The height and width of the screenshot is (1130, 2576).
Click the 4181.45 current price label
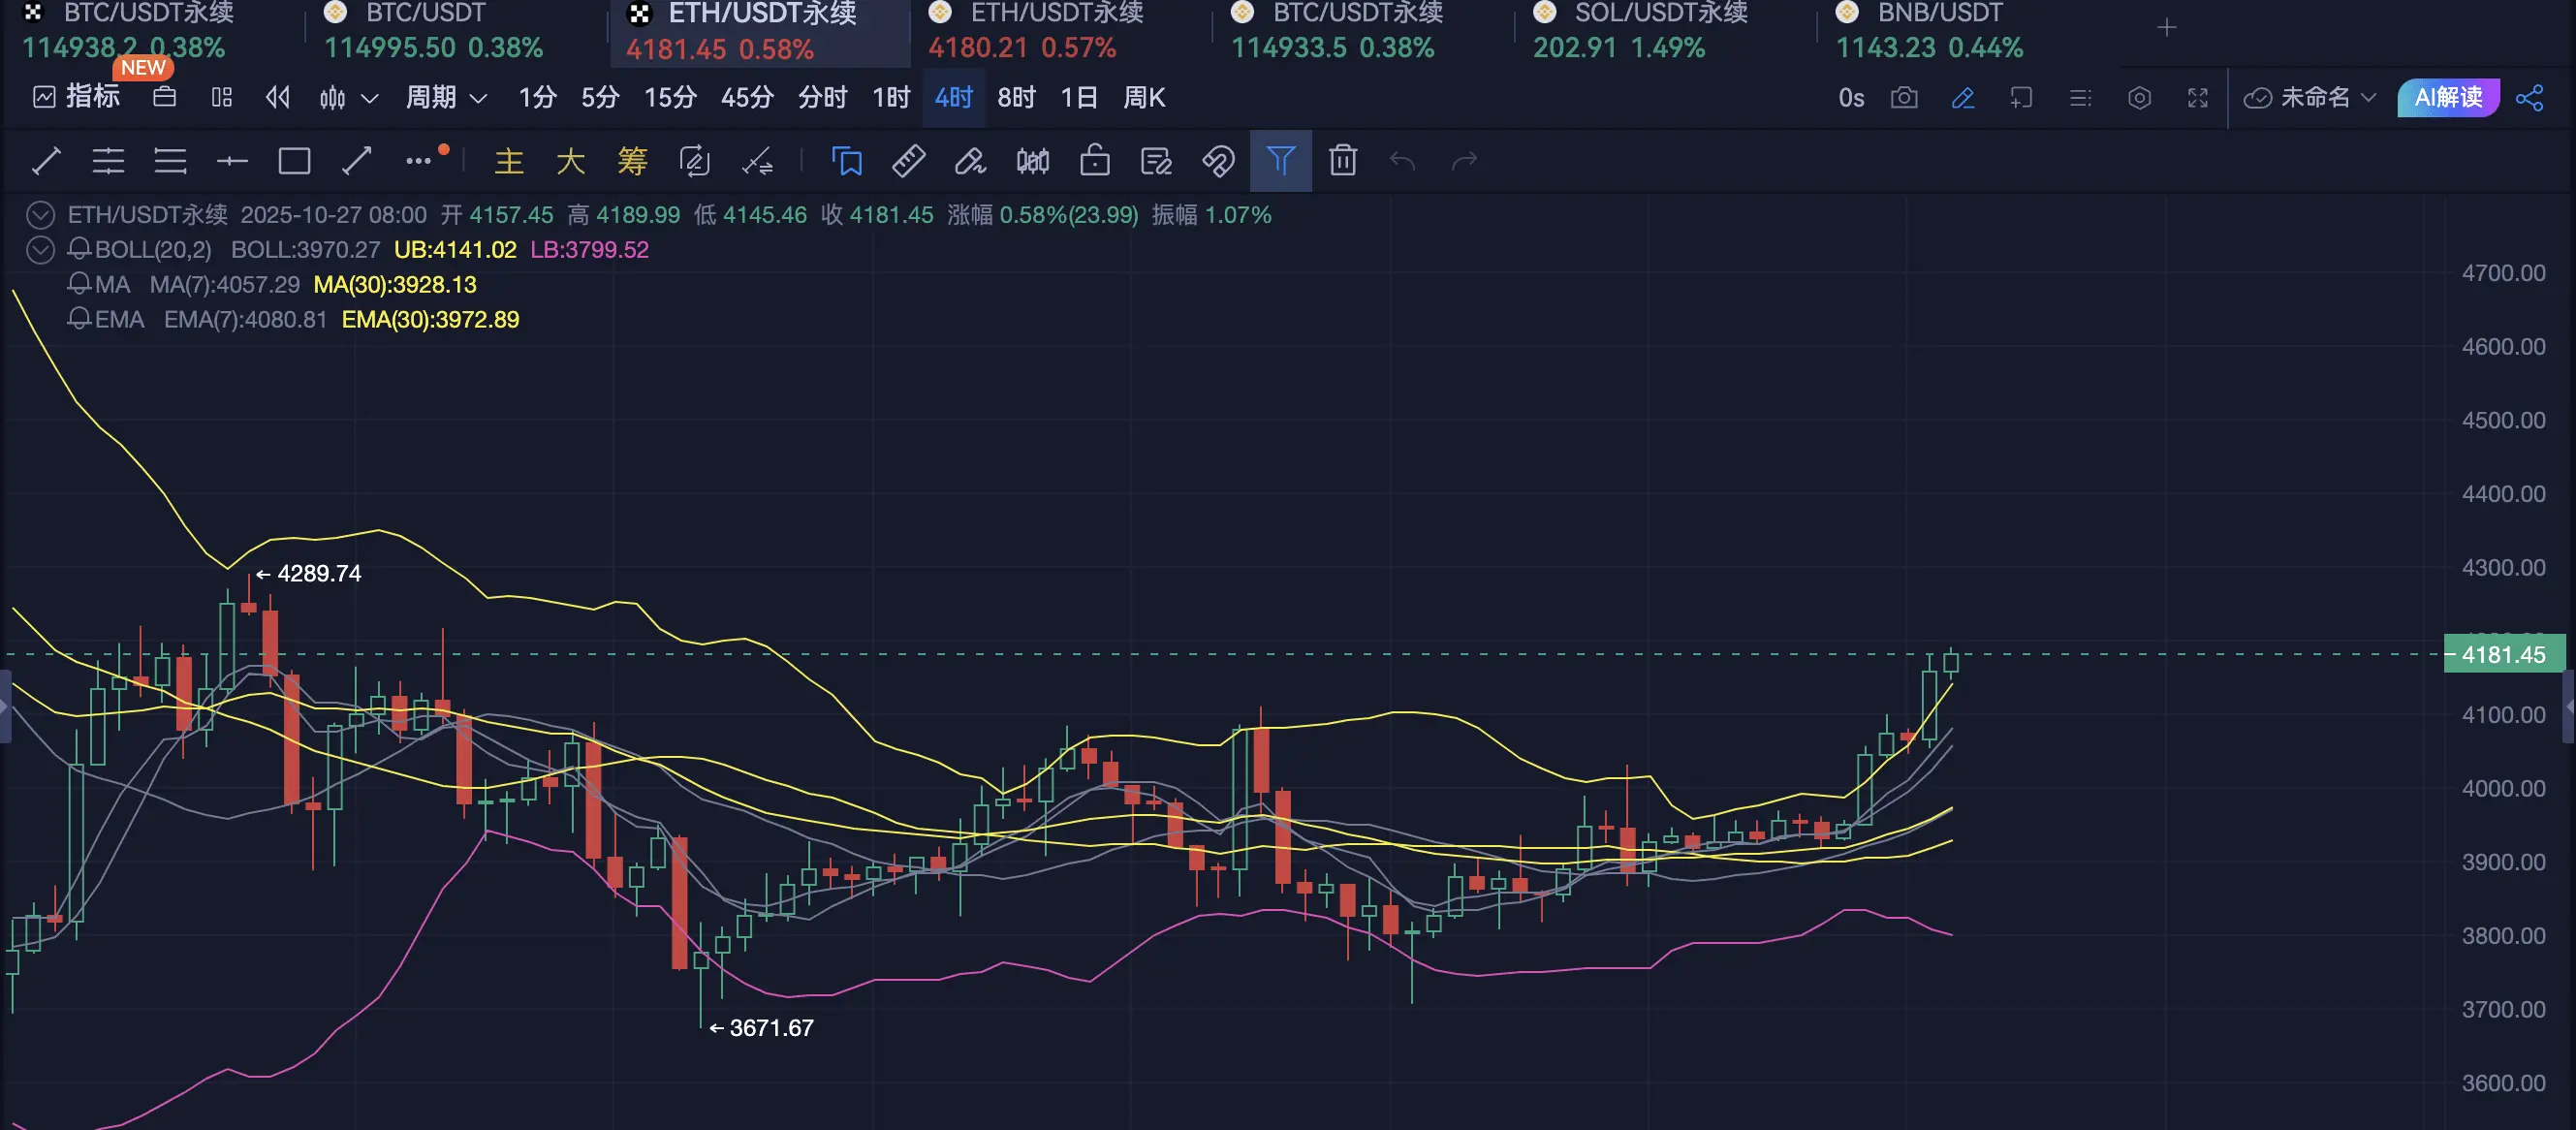coord(2503,655)
